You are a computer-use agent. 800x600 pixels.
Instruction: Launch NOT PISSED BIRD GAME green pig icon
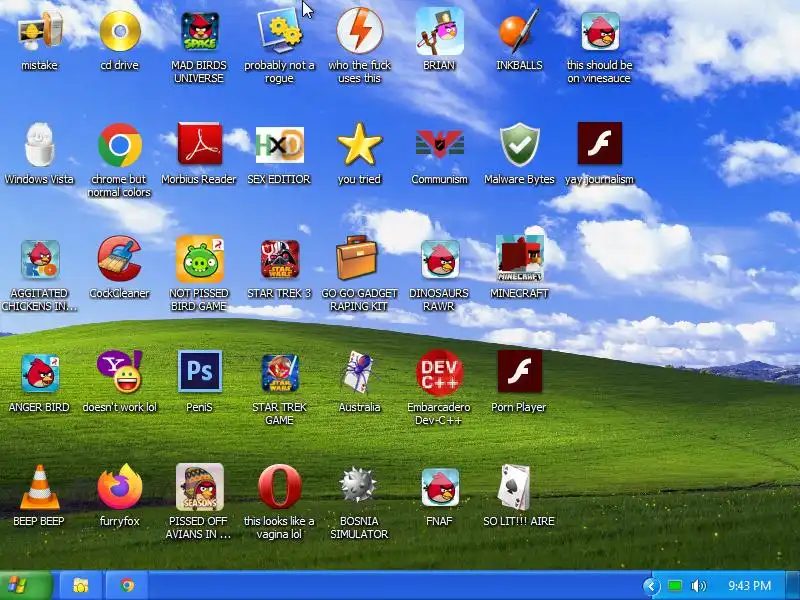coord(199,259)
